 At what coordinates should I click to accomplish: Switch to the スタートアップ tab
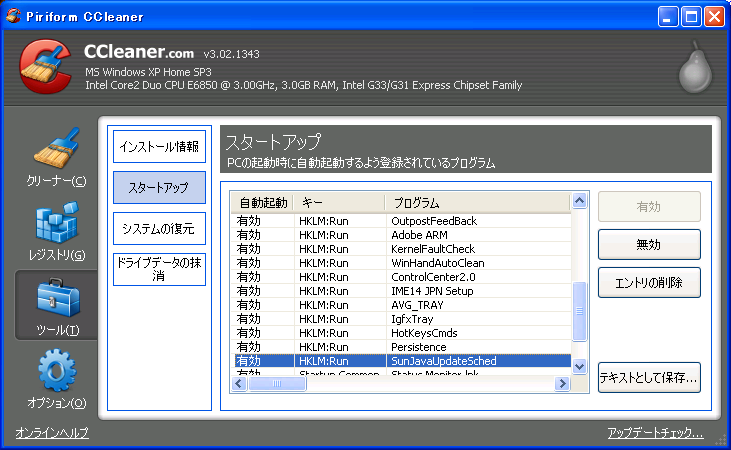[159, 187]
